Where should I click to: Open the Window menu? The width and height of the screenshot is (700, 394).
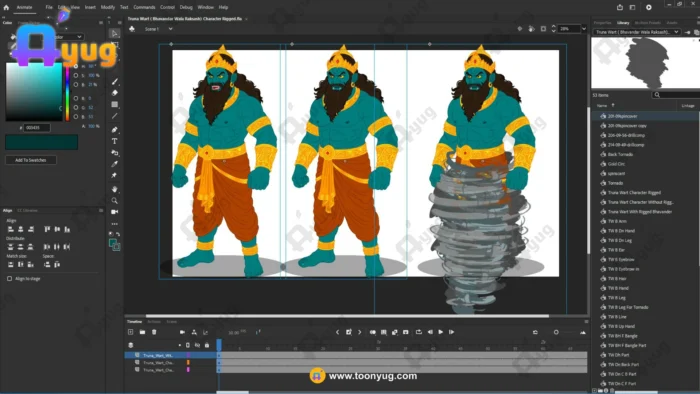pyautogui.click(x=205, y=7)
